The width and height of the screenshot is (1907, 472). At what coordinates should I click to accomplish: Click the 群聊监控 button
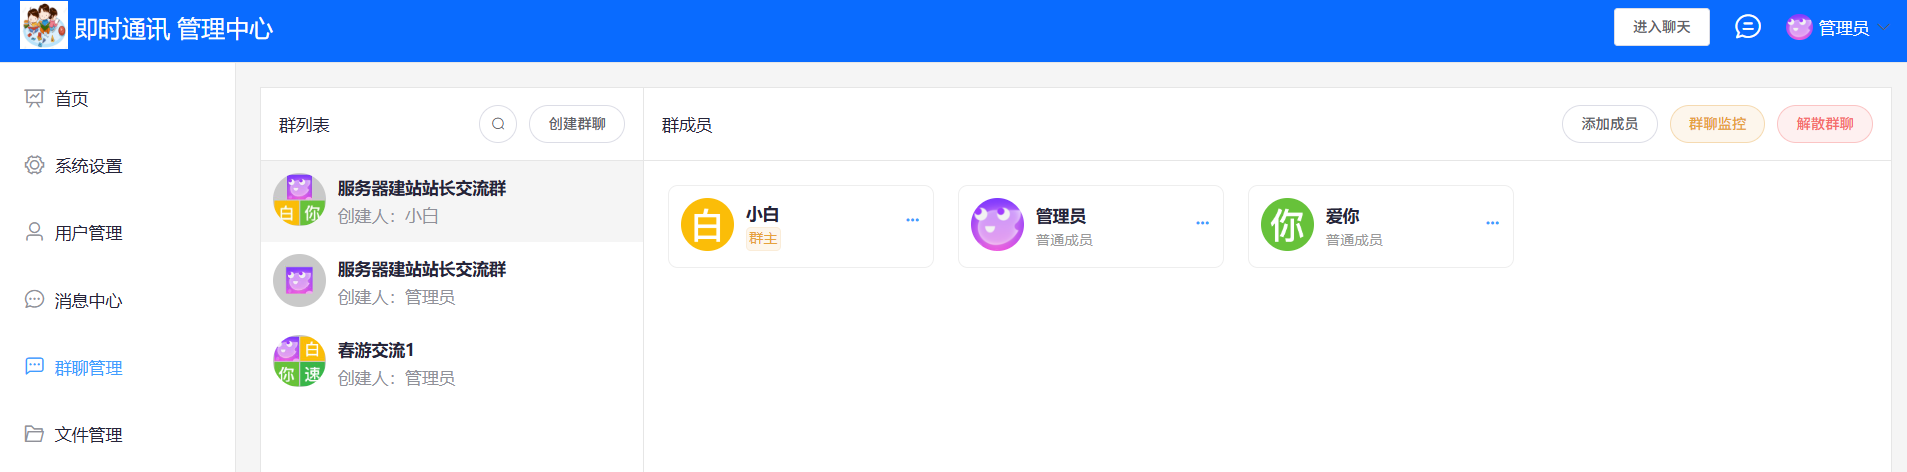pos(1717,124)
